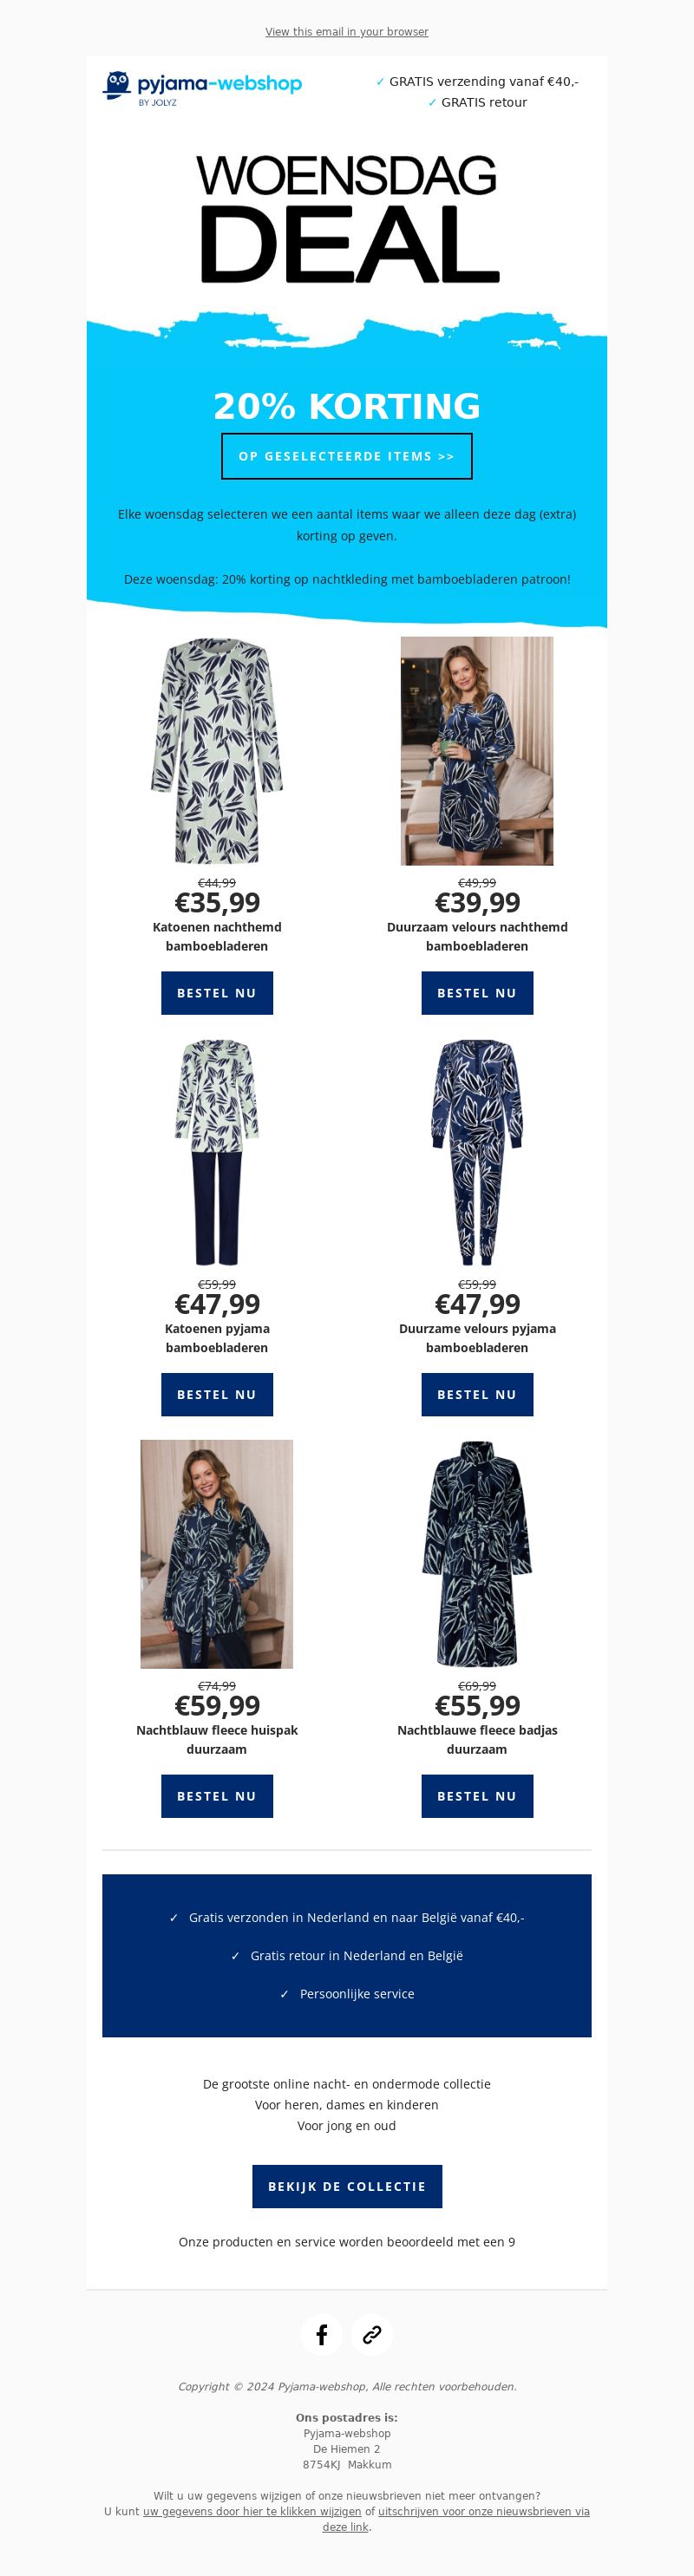Open the green Katoenen nachthemd product image
The image size is (694, 2576).
(x=217, y=751)
